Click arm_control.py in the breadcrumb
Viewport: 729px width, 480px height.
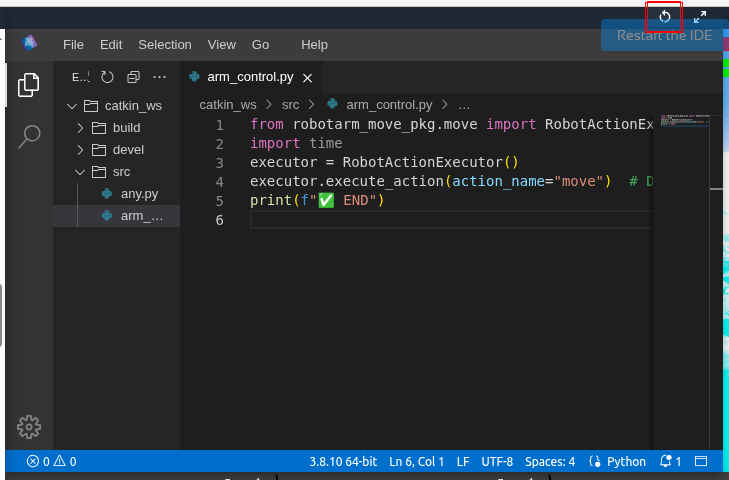coord(389,105)
